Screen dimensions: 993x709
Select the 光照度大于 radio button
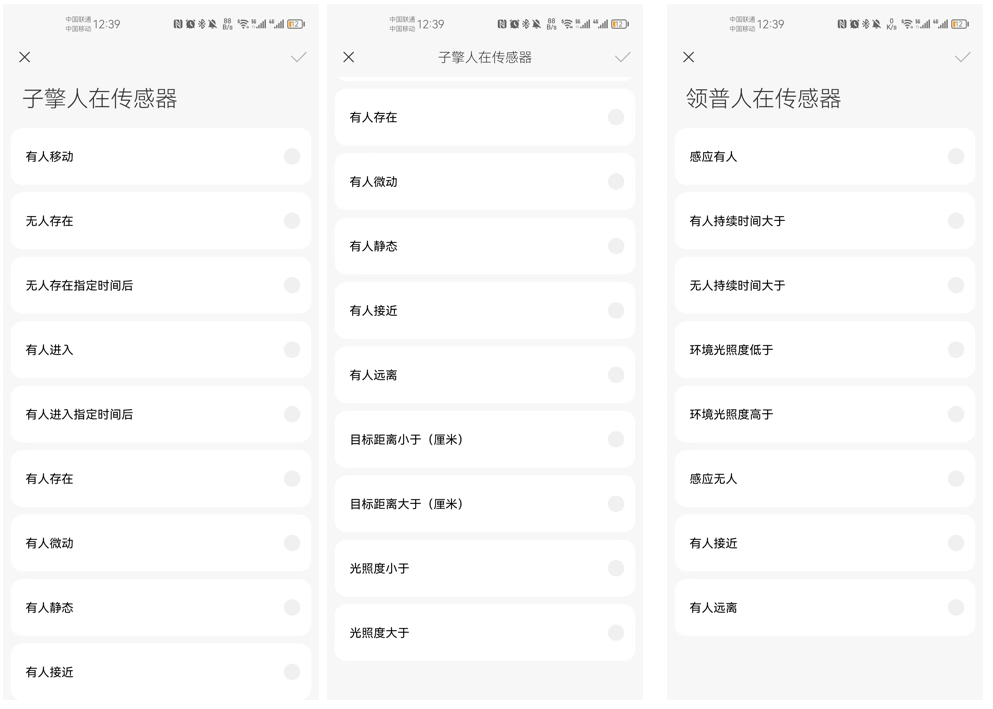click(x=616, y=633)
